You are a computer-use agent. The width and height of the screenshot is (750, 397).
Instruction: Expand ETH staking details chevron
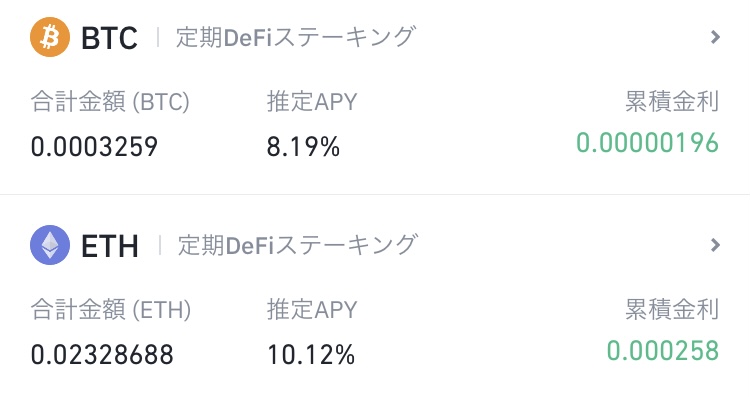click(x=715, y=245)
